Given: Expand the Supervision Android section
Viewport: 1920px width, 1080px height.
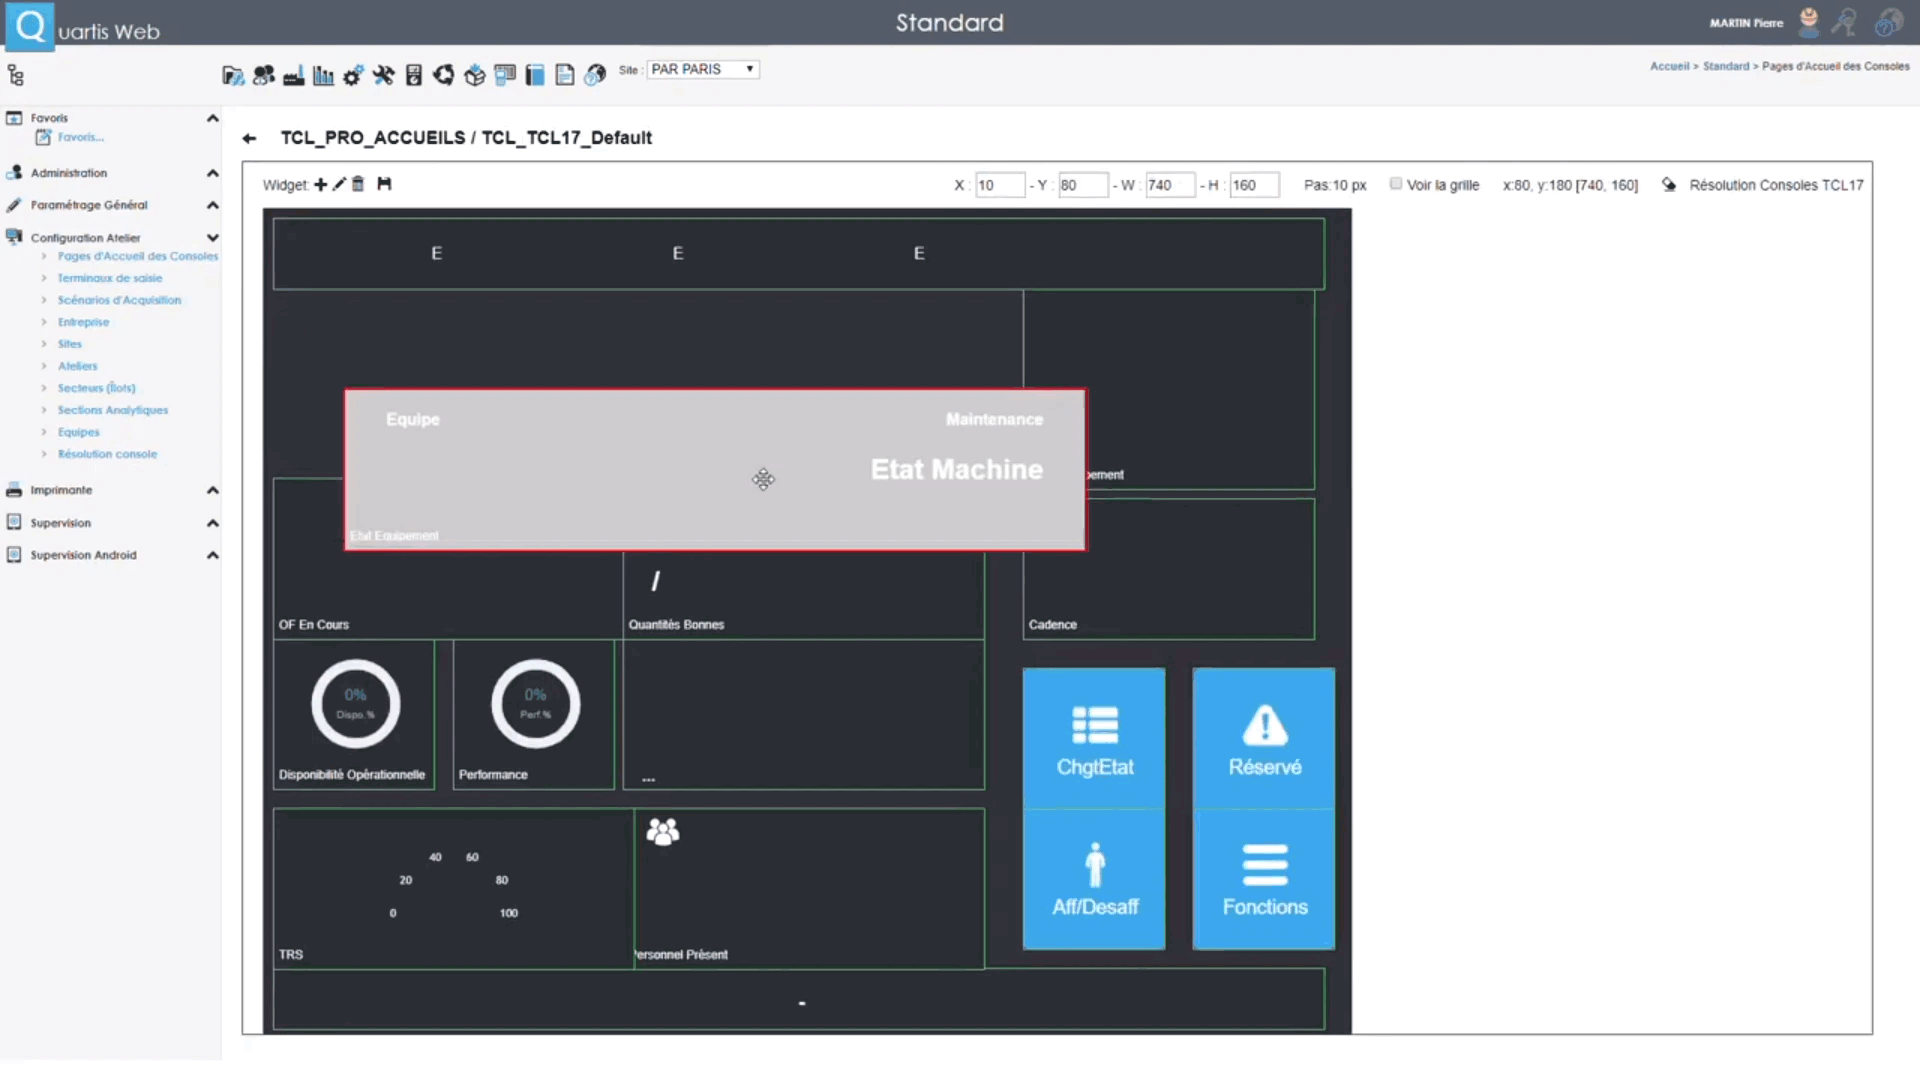Looking at the screenshot, I should (213, 555).
